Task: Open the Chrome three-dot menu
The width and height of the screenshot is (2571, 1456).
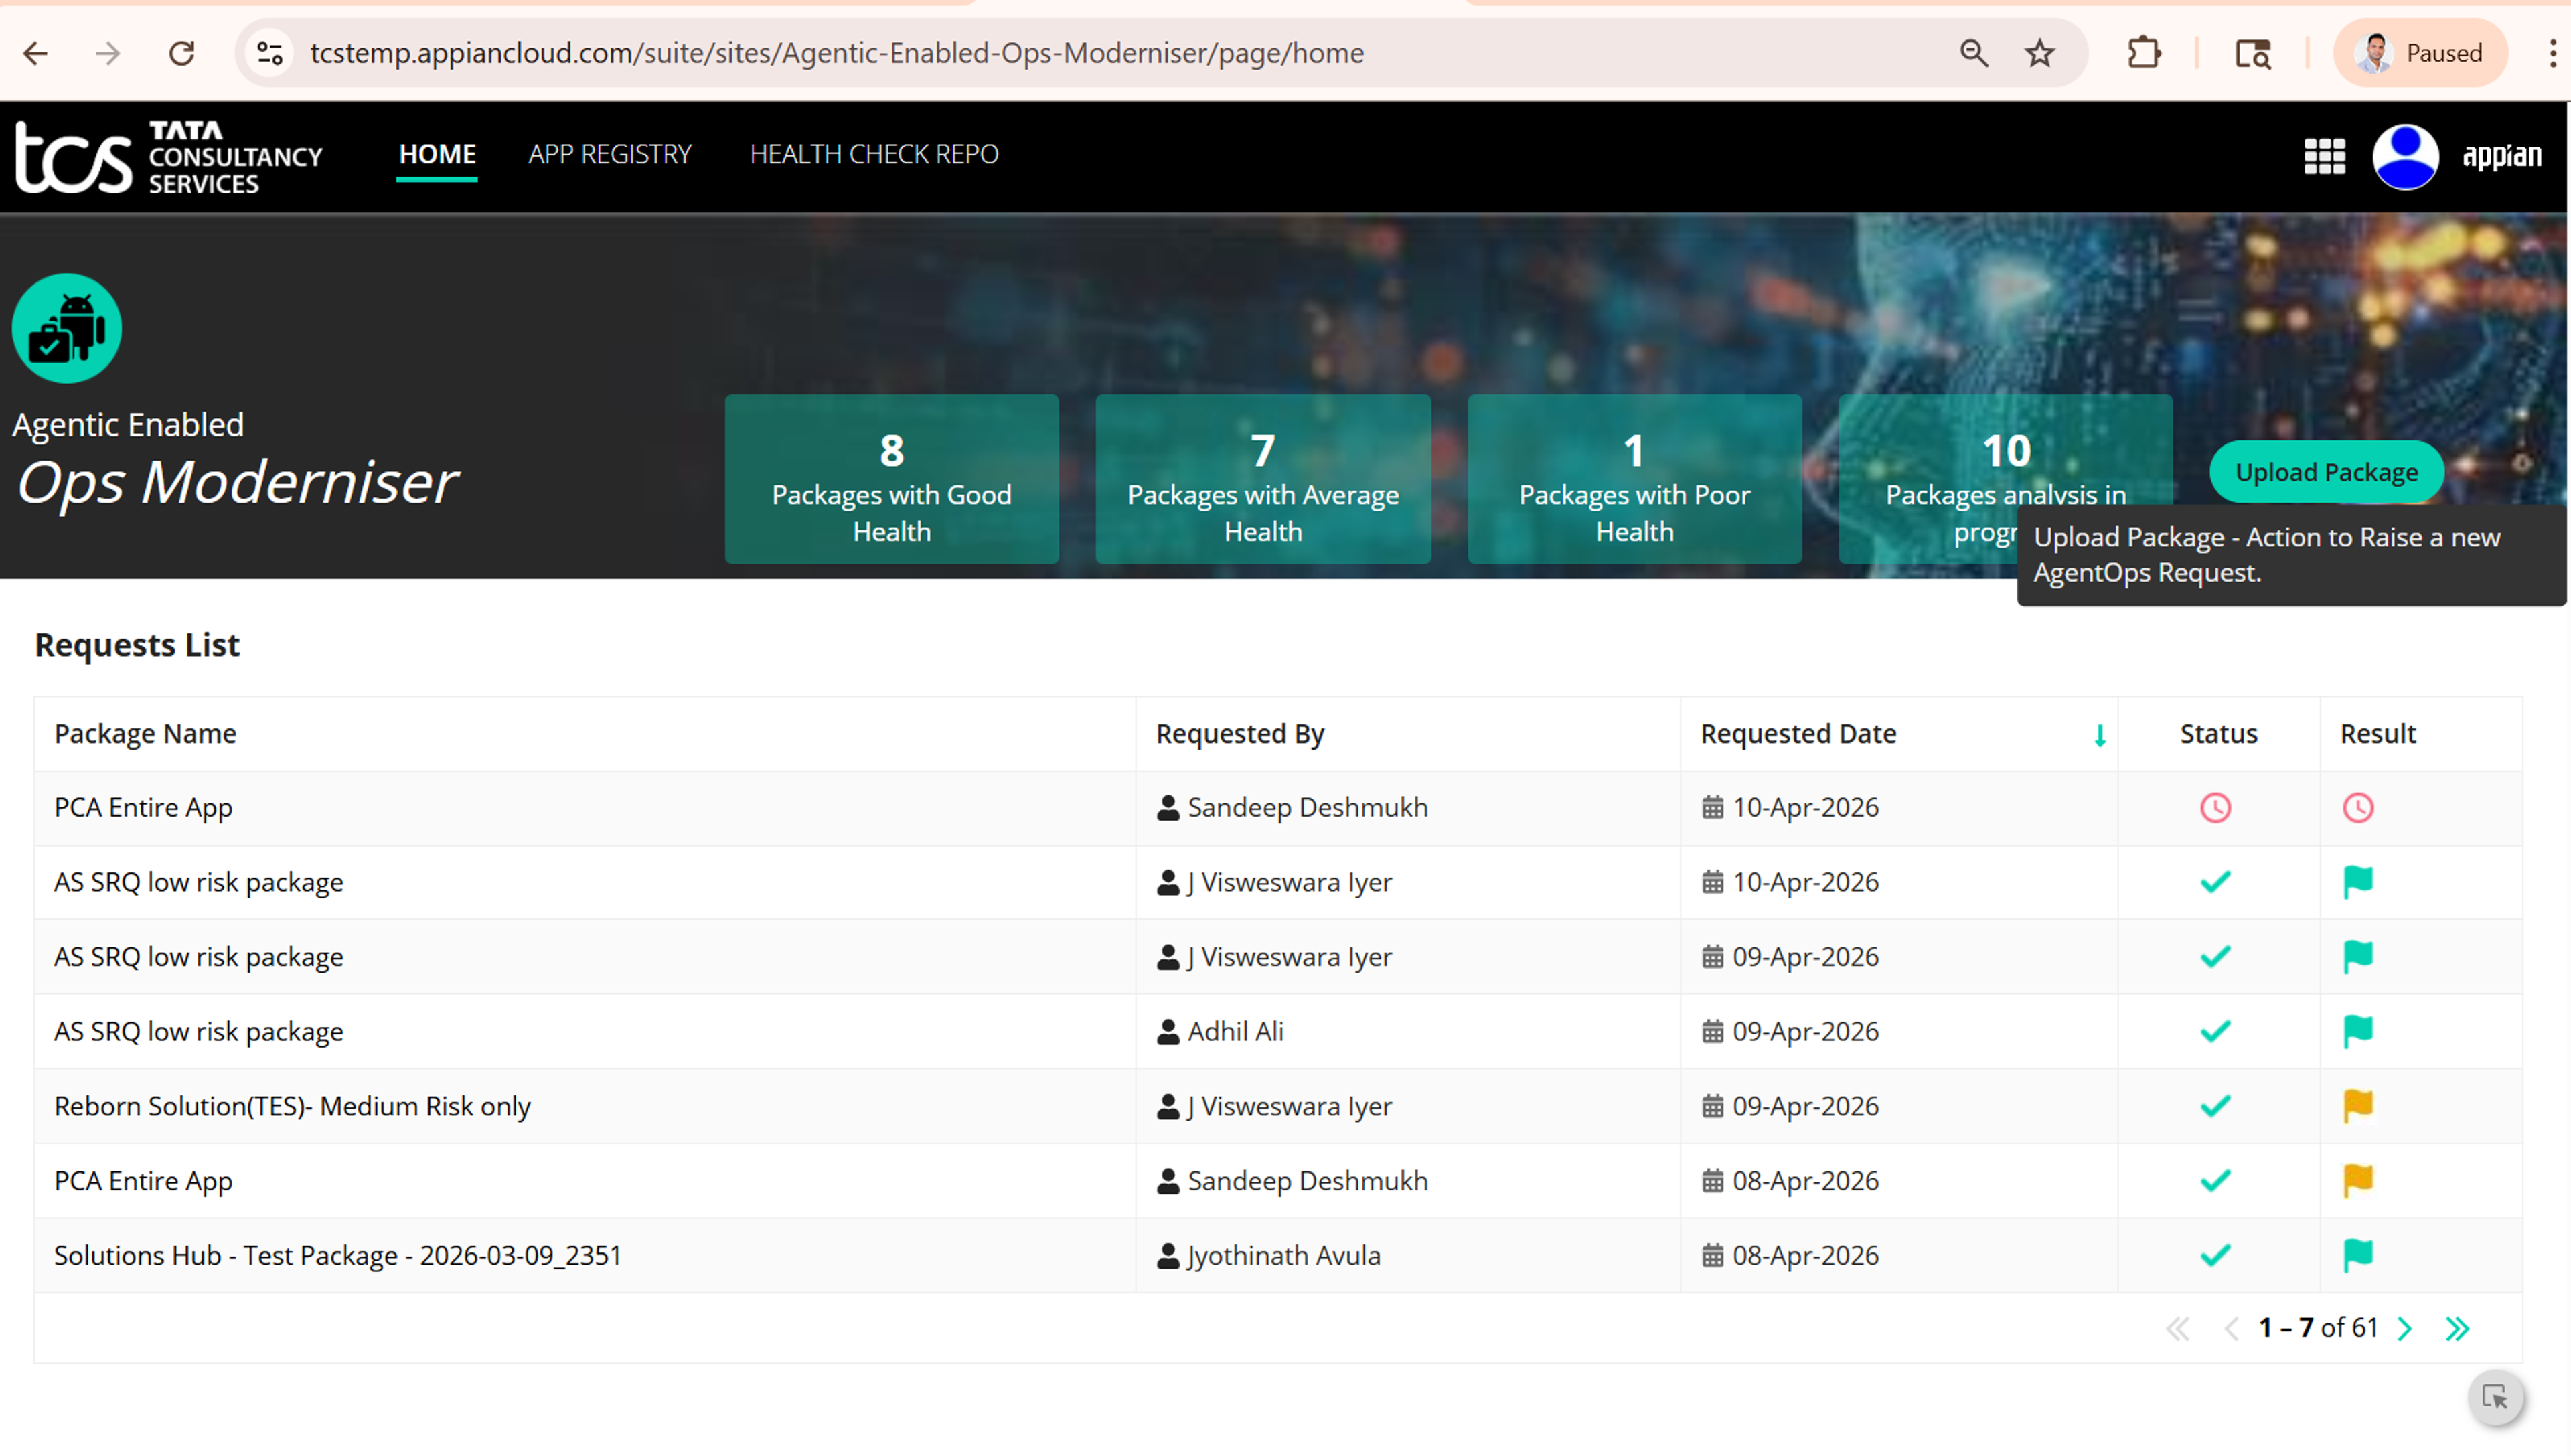Action: 2552,53
